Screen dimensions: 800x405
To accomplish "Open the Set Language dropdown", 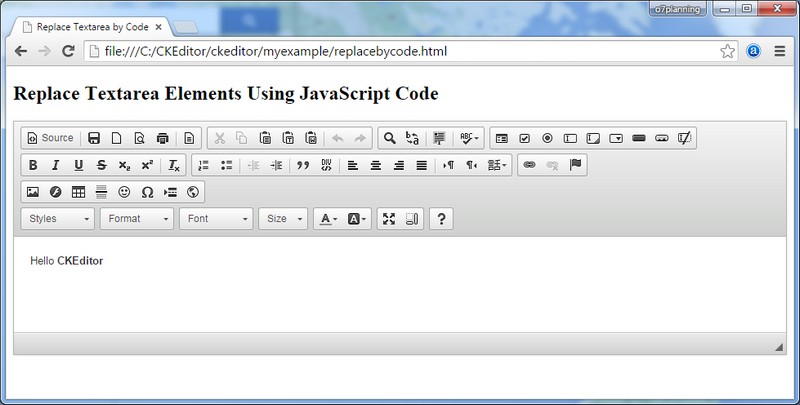I will pyautogui.click(x=496, y=165).
